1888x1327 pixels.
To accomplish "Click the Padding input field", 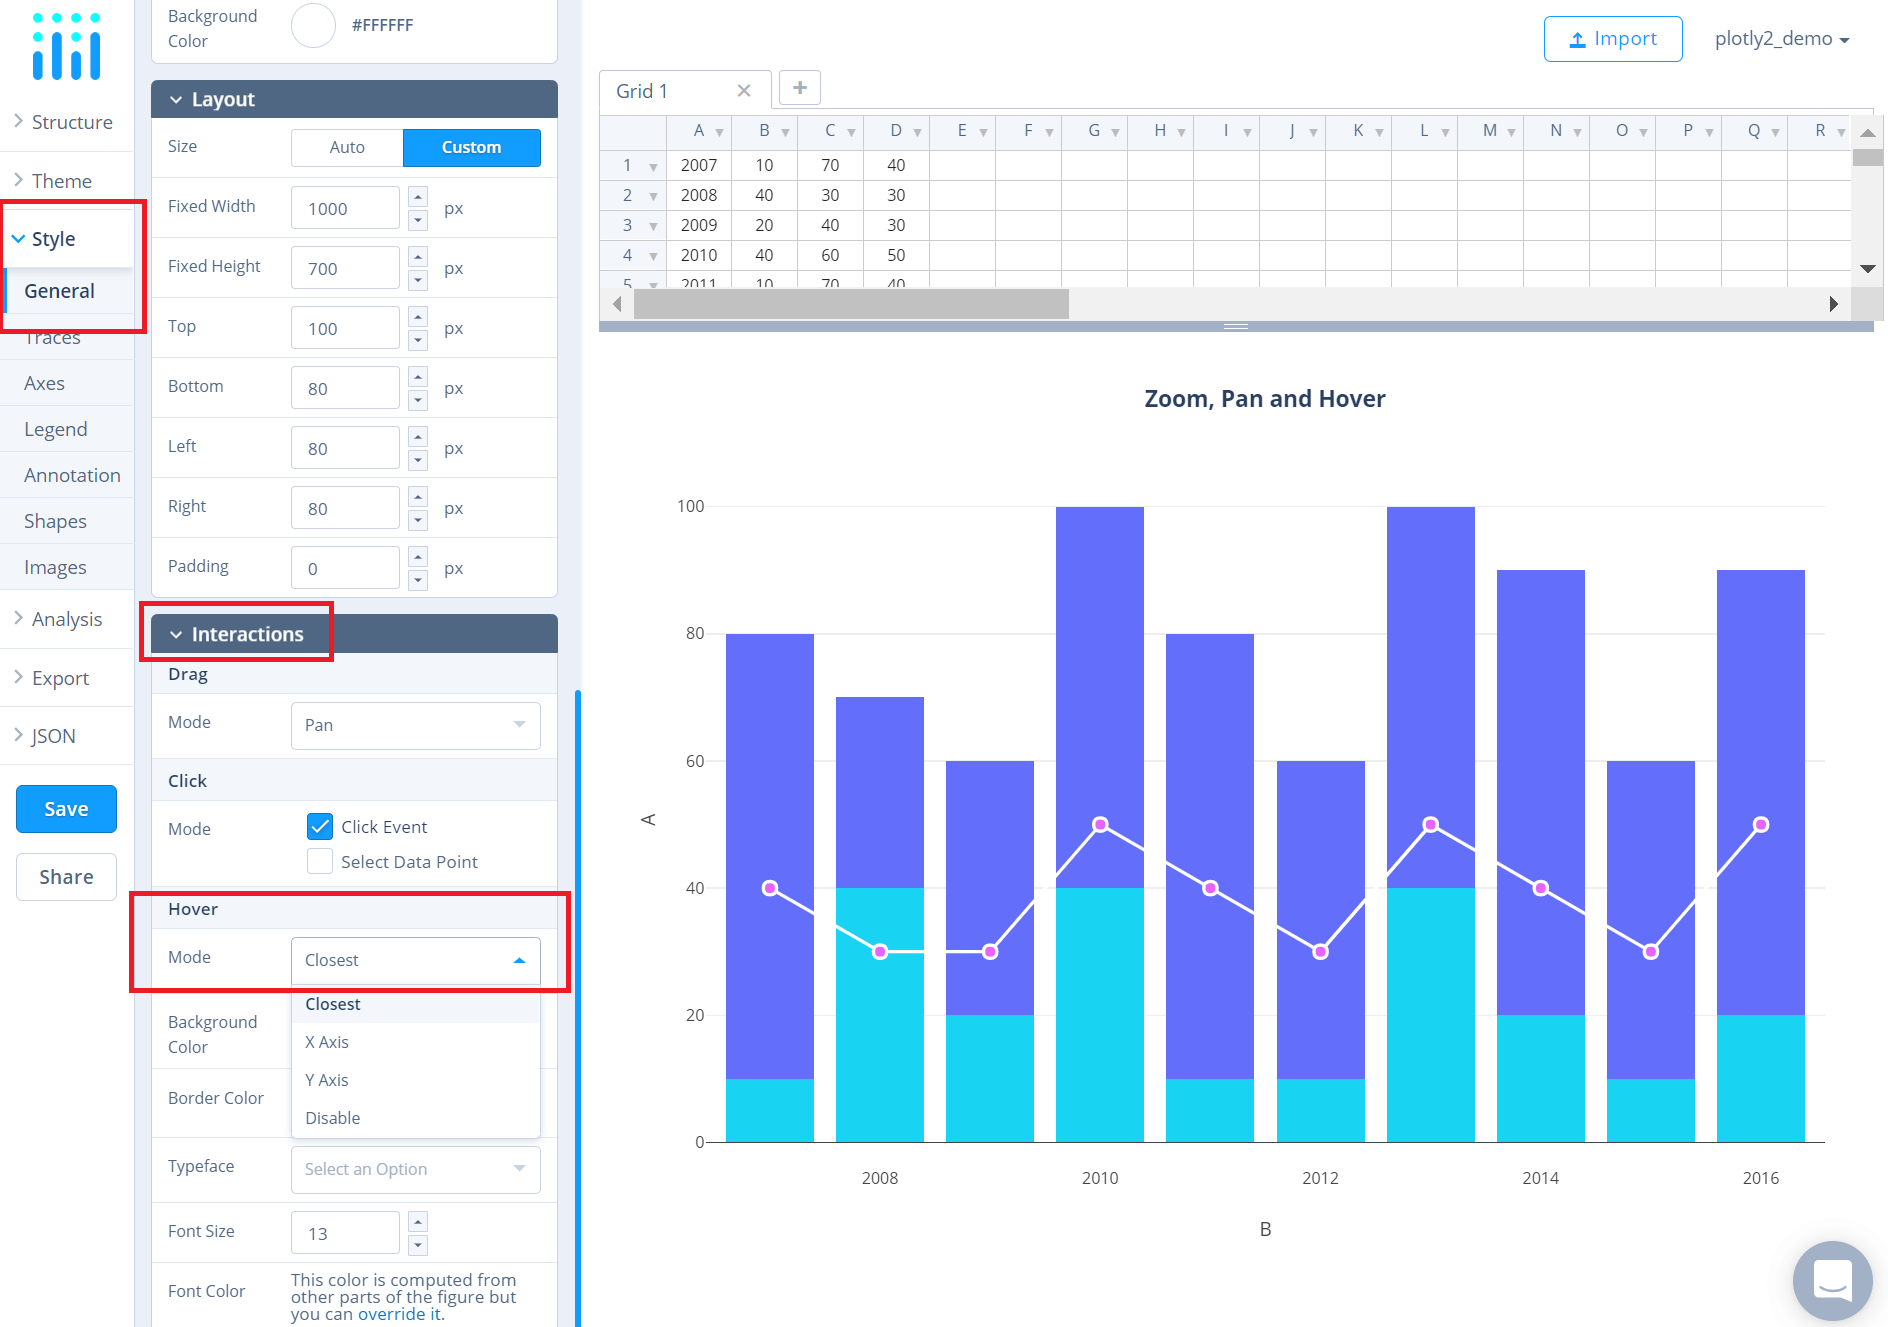I will pos(345,568).
